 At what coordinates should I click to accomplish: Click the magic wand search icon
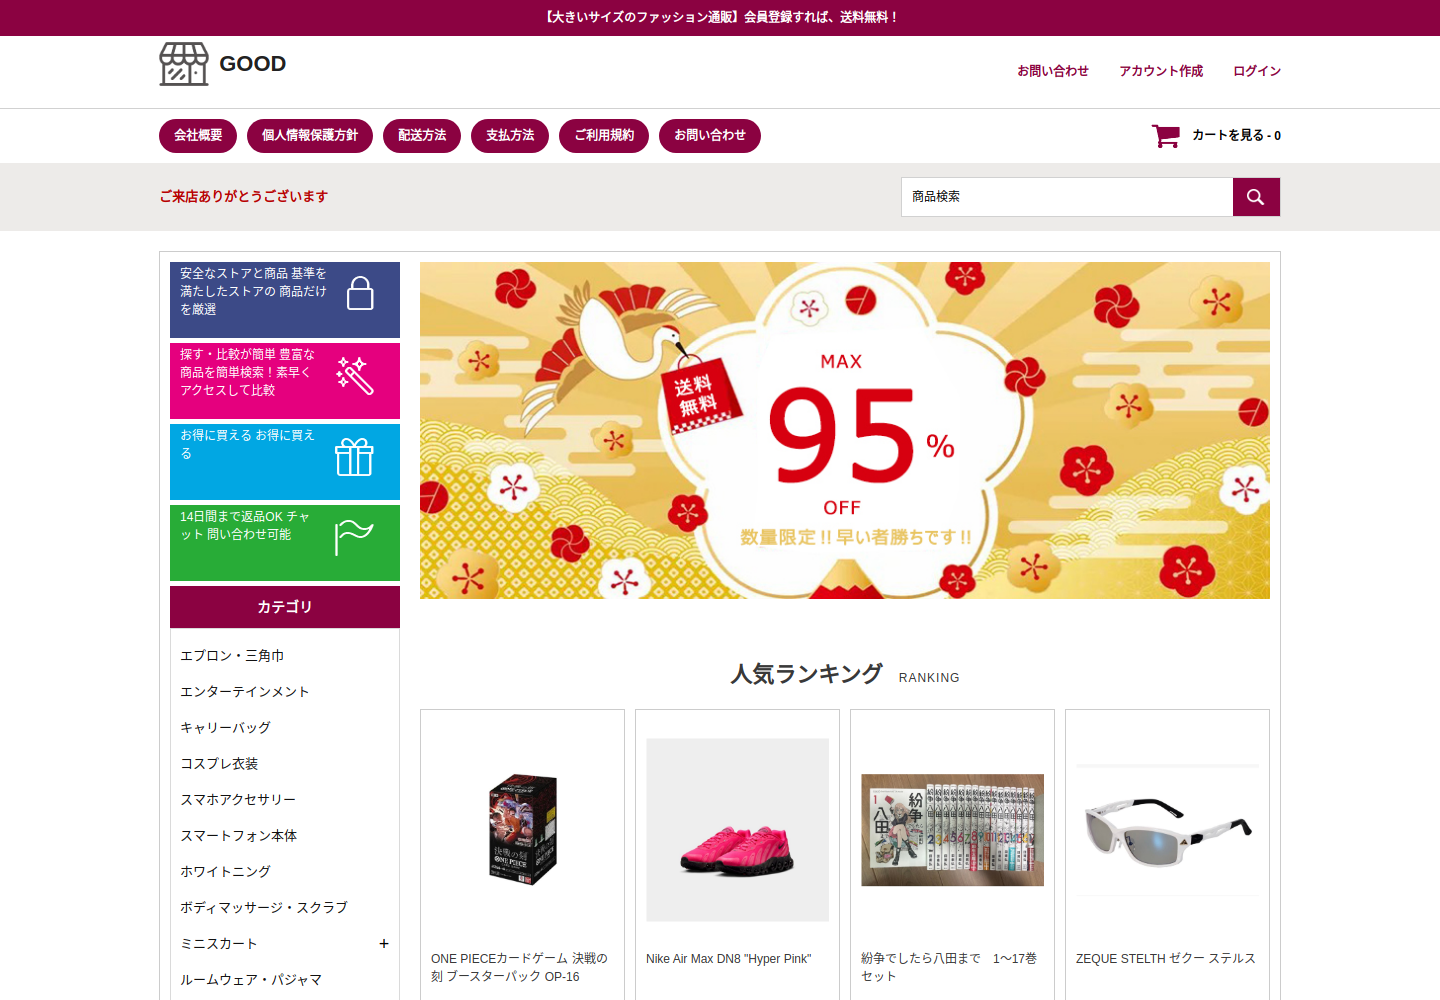click(354, 375)
